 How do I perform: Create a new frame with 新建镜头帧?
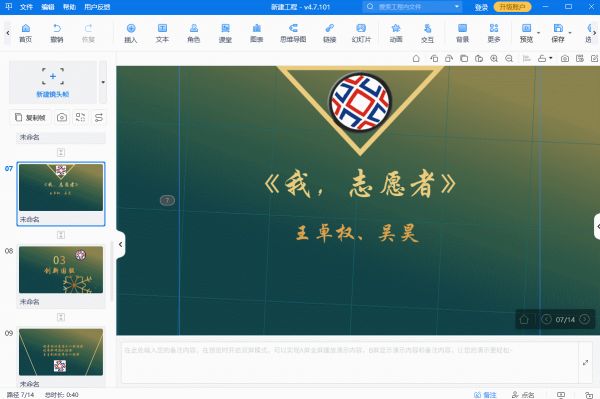(53, 82)
